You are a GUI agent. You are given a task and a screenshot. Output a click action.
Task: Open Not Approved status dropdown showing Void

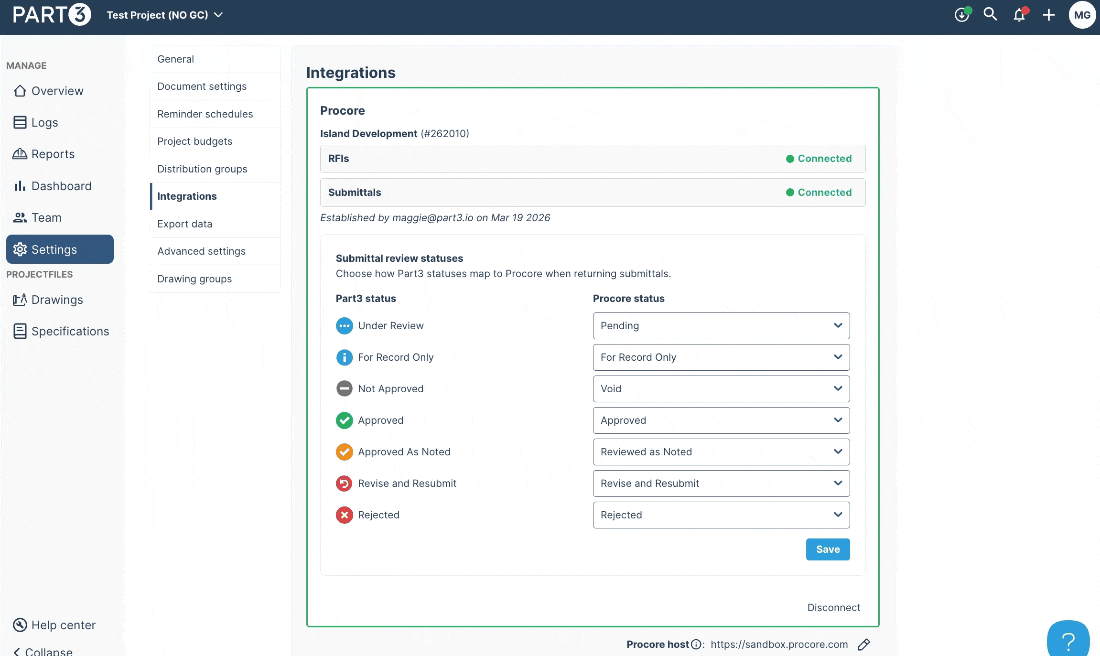tap(721, 389)
